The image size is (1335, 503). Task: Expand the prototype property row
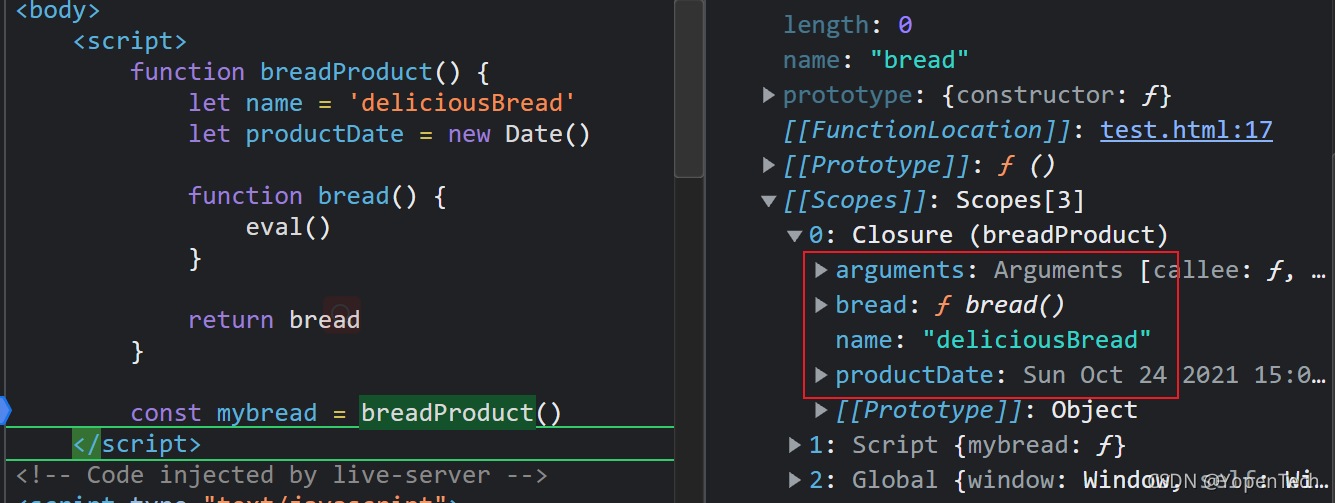[769, 95]
